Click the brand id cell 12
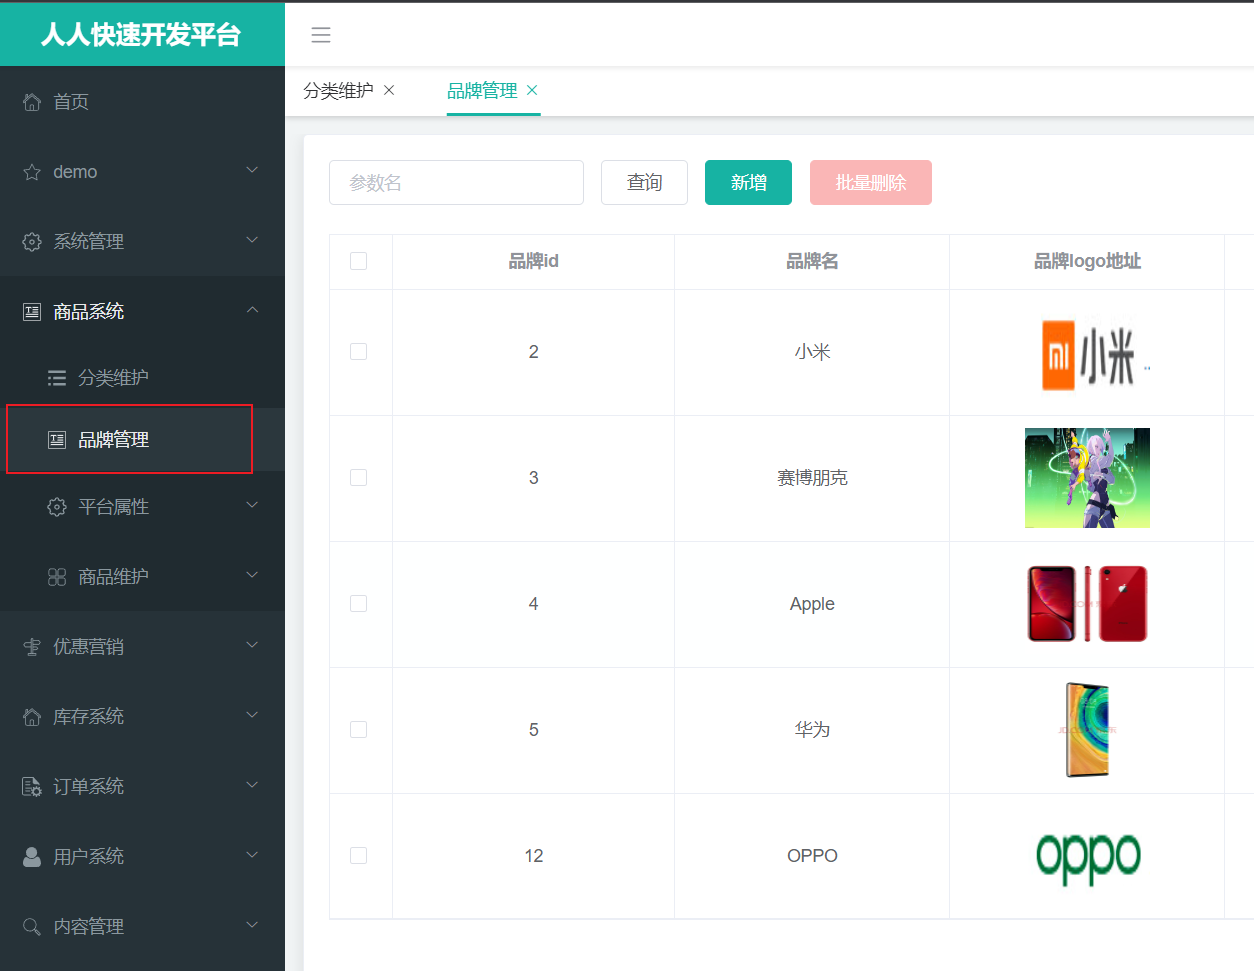1254x971 pixels. pos(533,856)
